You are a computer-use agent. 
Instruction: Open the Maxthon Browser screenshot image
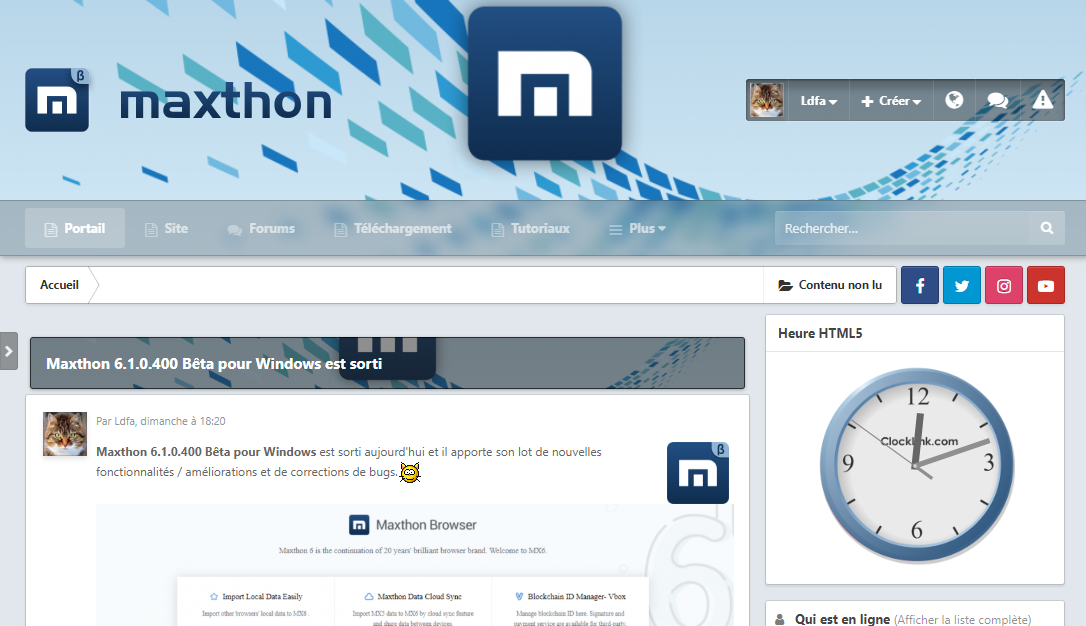(415, 565)
